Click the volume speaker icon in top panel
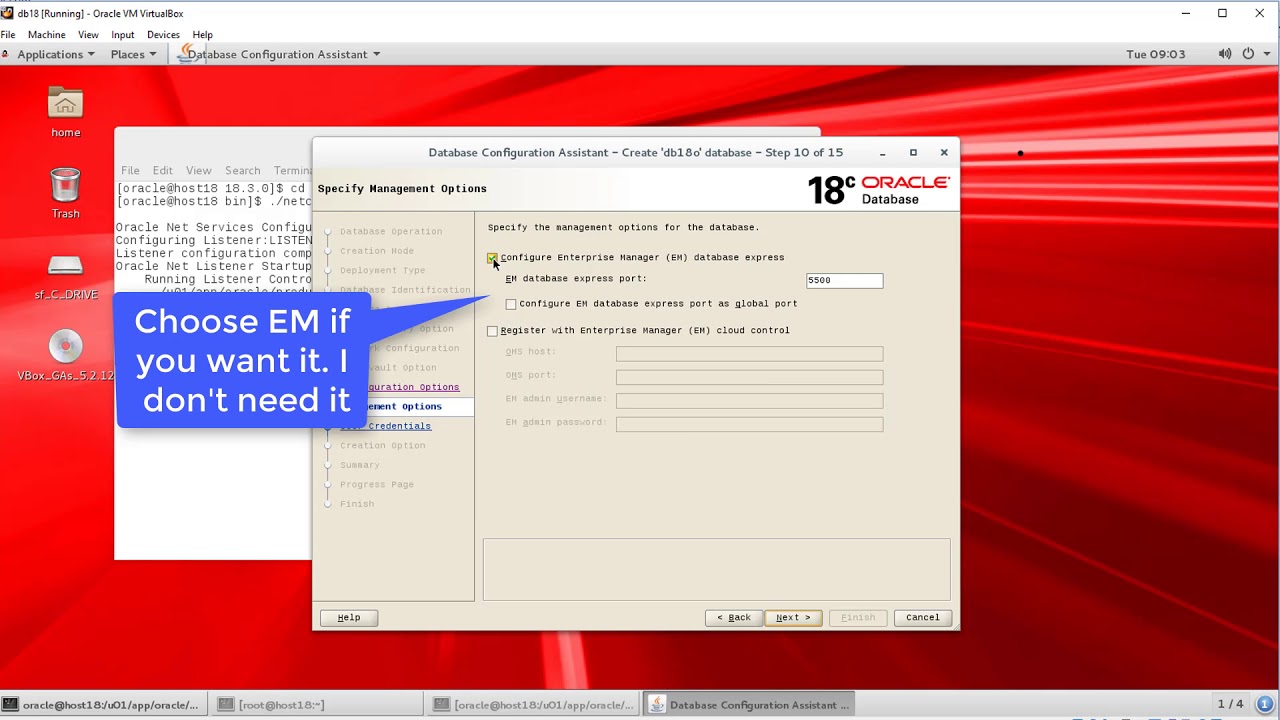The image size is (1280, 720). pyautogui.click(x=1225, y=54)
